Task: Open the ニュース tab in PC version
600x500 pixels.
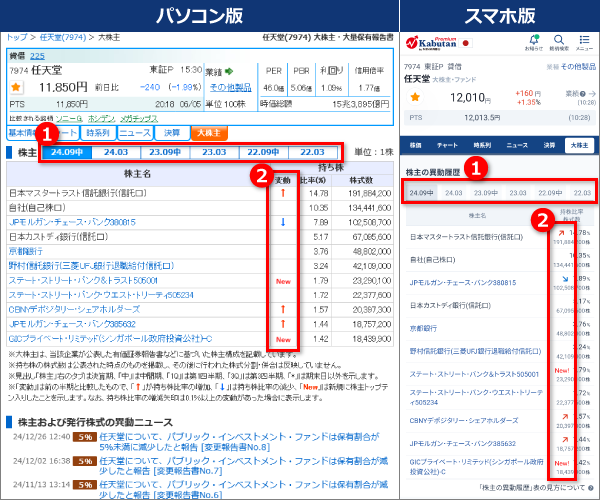Action: click(x=135, y=133)
